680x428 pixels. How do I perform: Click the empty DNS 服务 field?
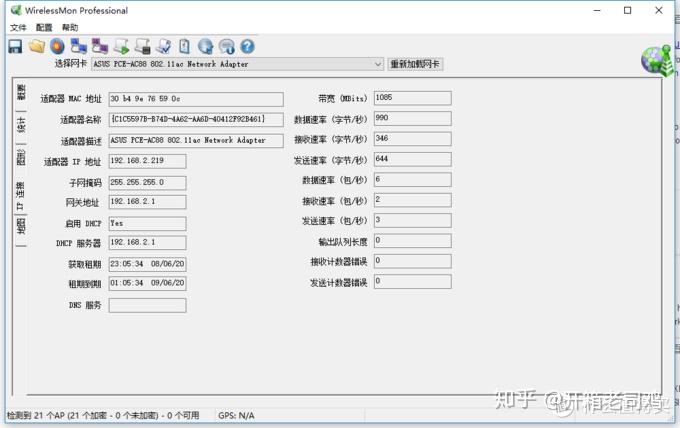[x=147, y=305]
